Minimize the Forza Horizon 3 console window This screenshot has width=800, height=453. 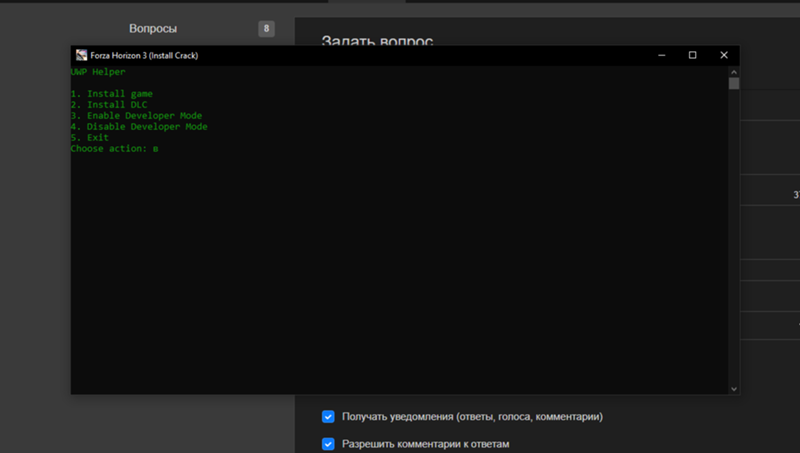click(x=662, y=55)
